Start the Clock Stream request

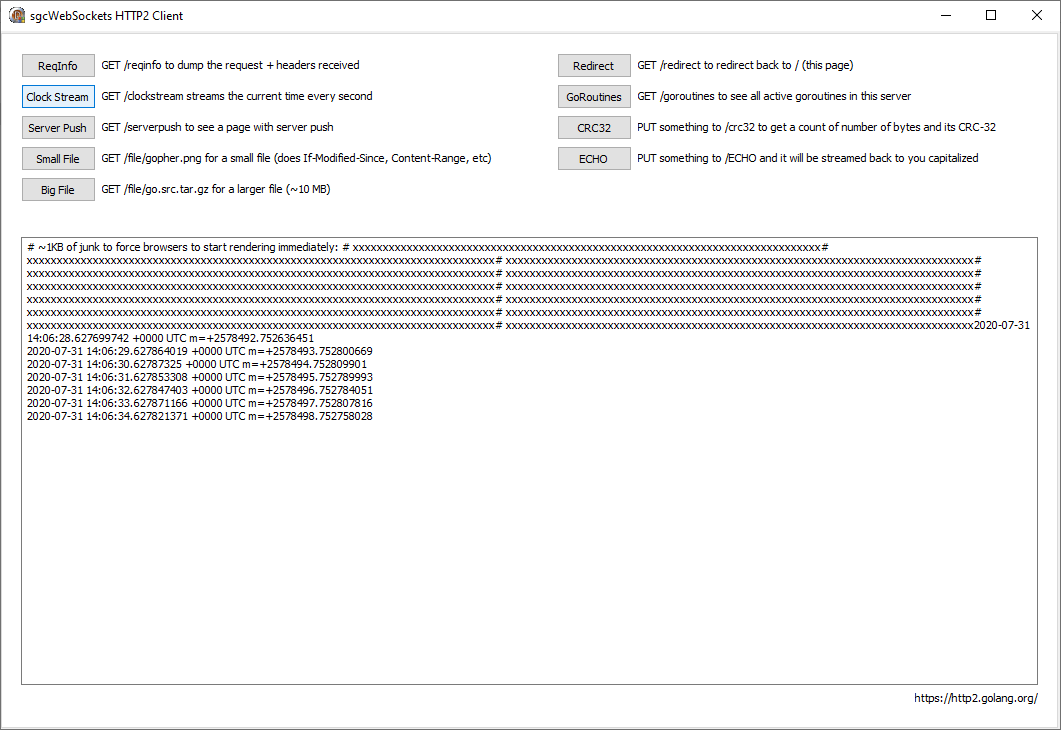click(58, 97)
